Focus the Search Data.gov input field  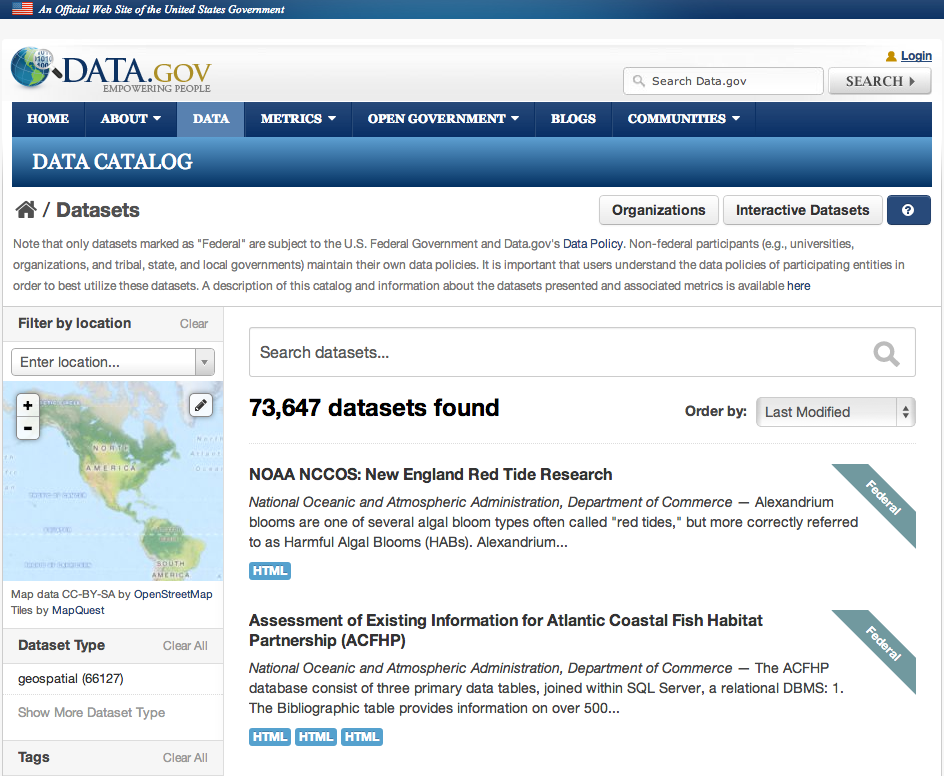(x=723, y=81)
